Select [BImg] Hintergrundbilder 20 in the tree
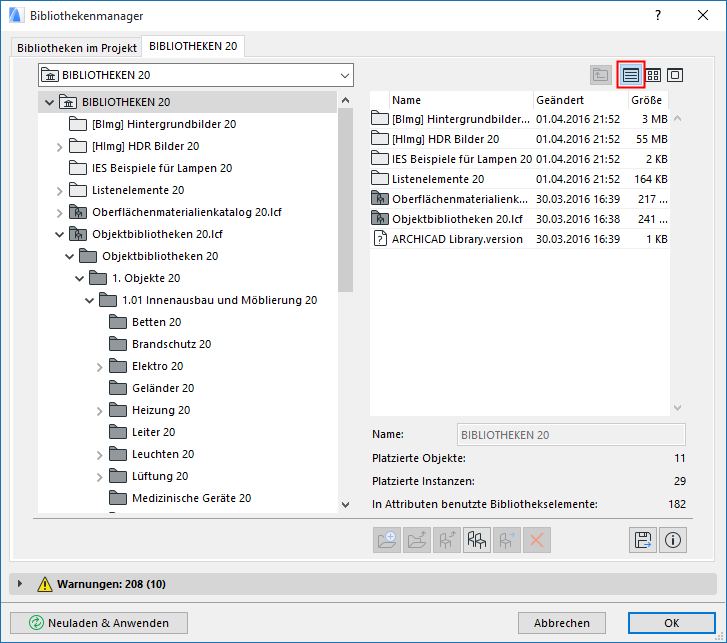Screen dimensions: 727x643 pos(164,124)
